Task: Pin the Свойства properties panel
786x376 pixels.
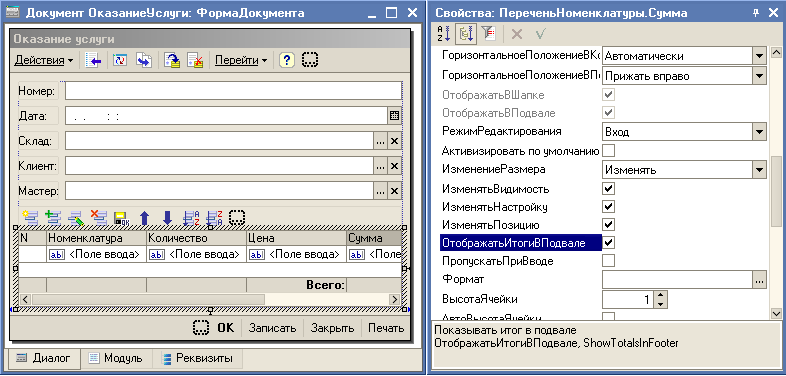Action: point(756,13)
